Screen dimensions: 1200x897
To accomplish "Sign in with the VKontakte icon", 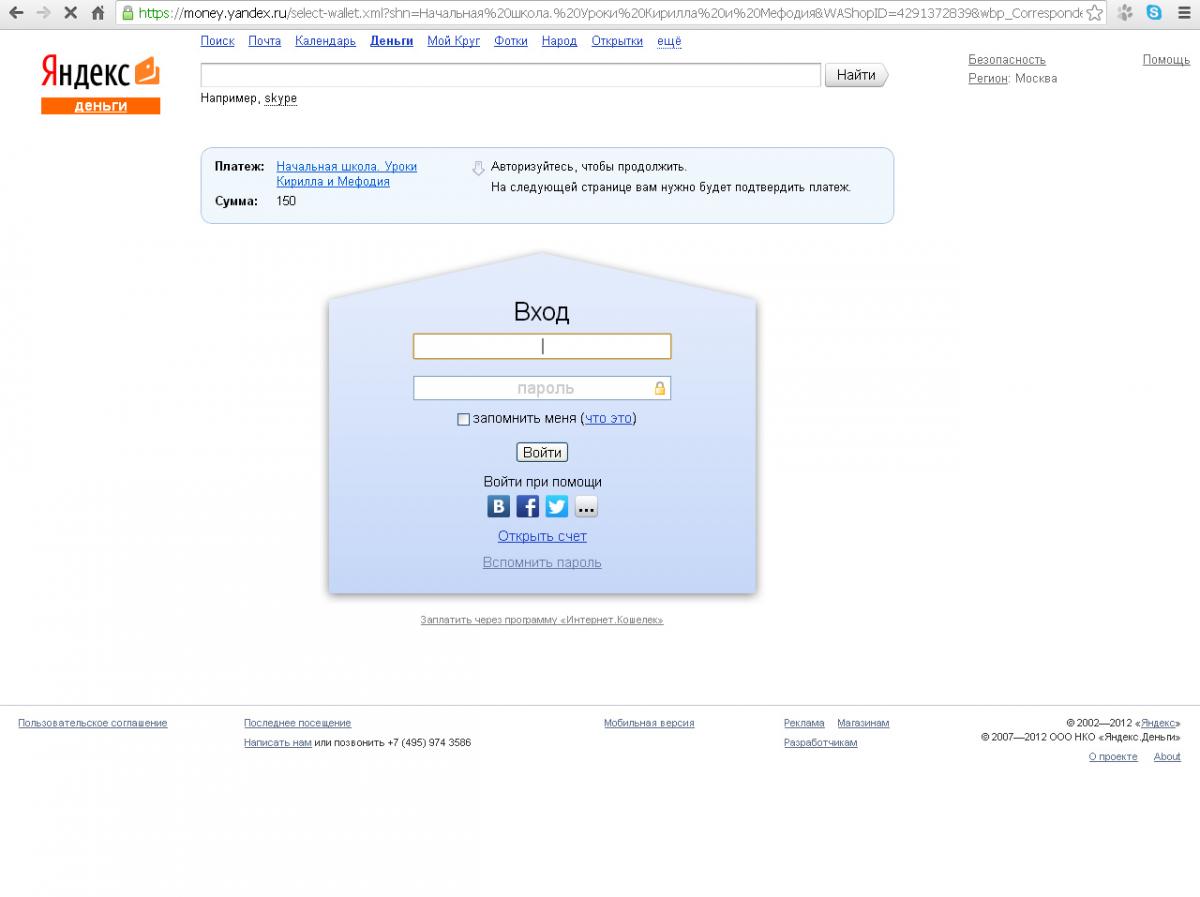I will click(498, 507).
